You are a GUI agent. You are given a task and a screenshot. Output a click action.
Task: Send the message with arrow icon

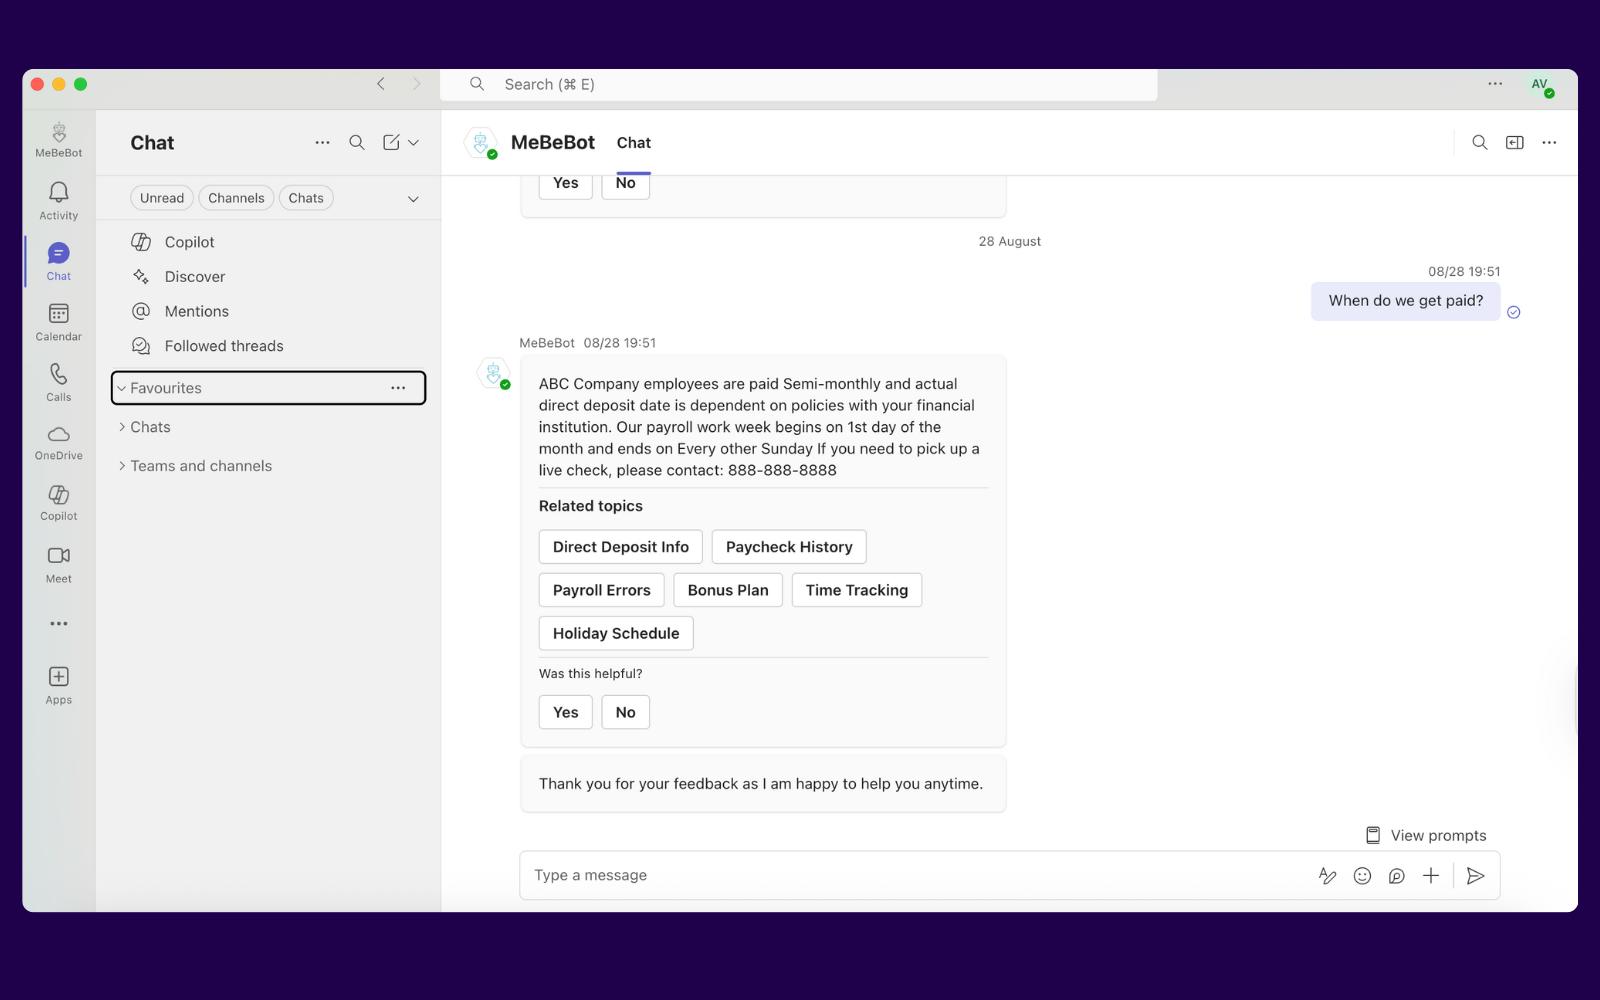[1475, 876]
